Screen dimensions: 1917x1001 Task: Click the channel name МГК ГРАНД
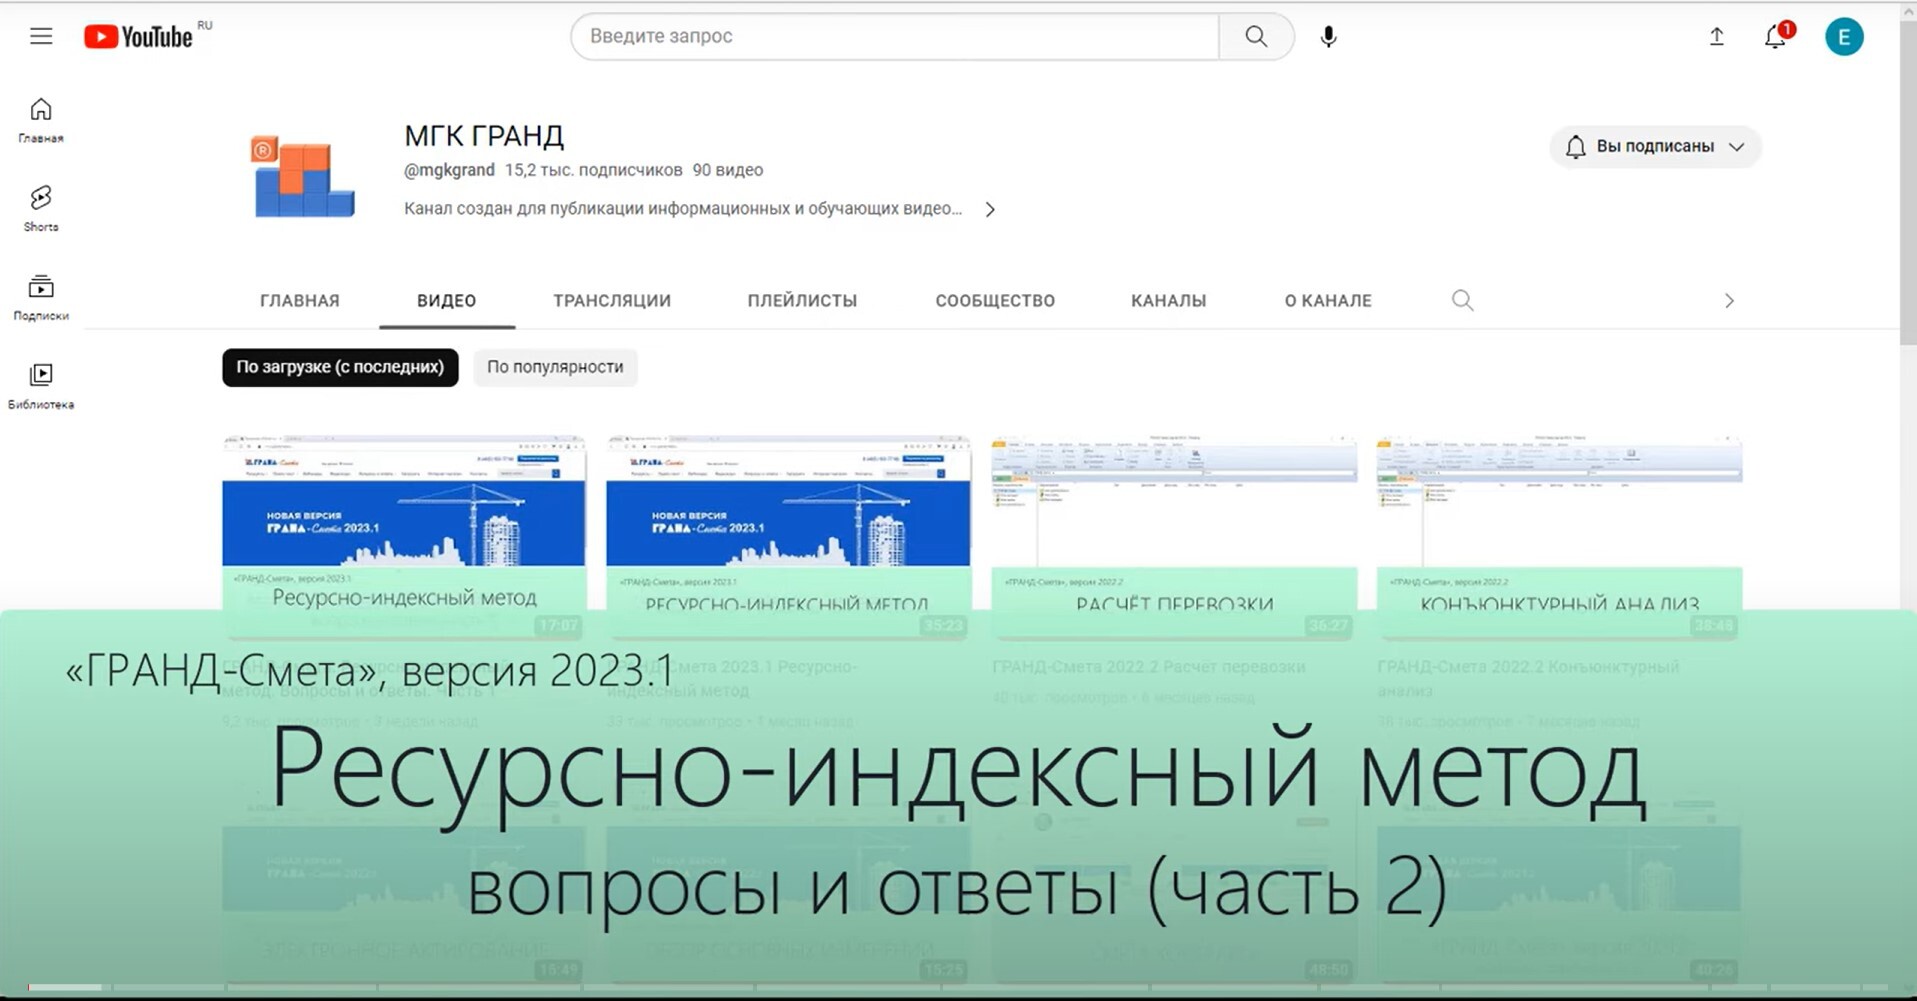pyautogui.click(x=484, y=136)
